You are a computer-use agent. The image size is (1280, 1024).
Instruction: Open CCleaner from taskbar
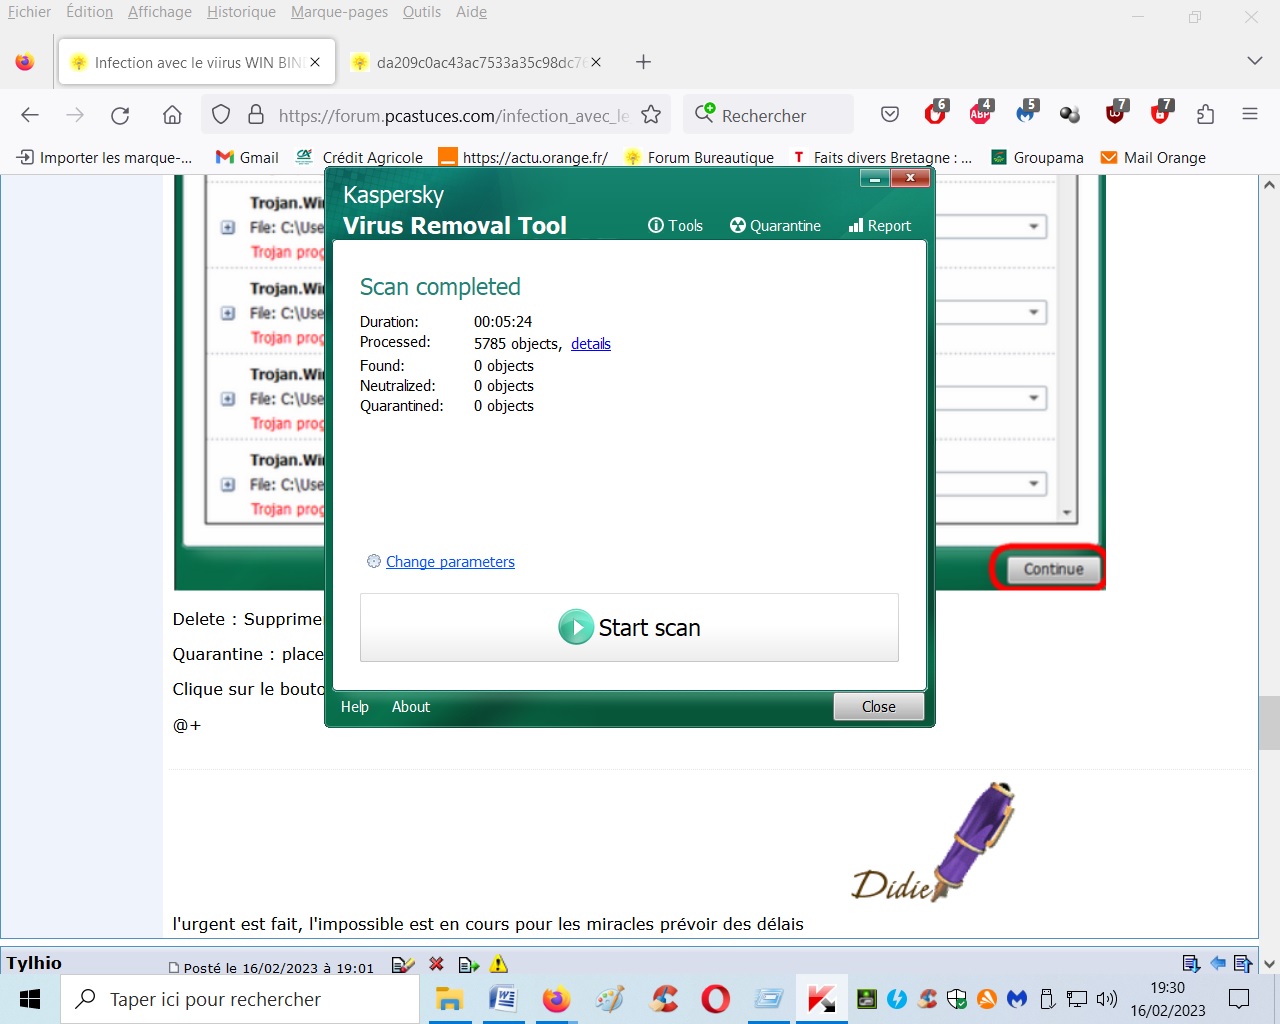[x=664, y=999]
